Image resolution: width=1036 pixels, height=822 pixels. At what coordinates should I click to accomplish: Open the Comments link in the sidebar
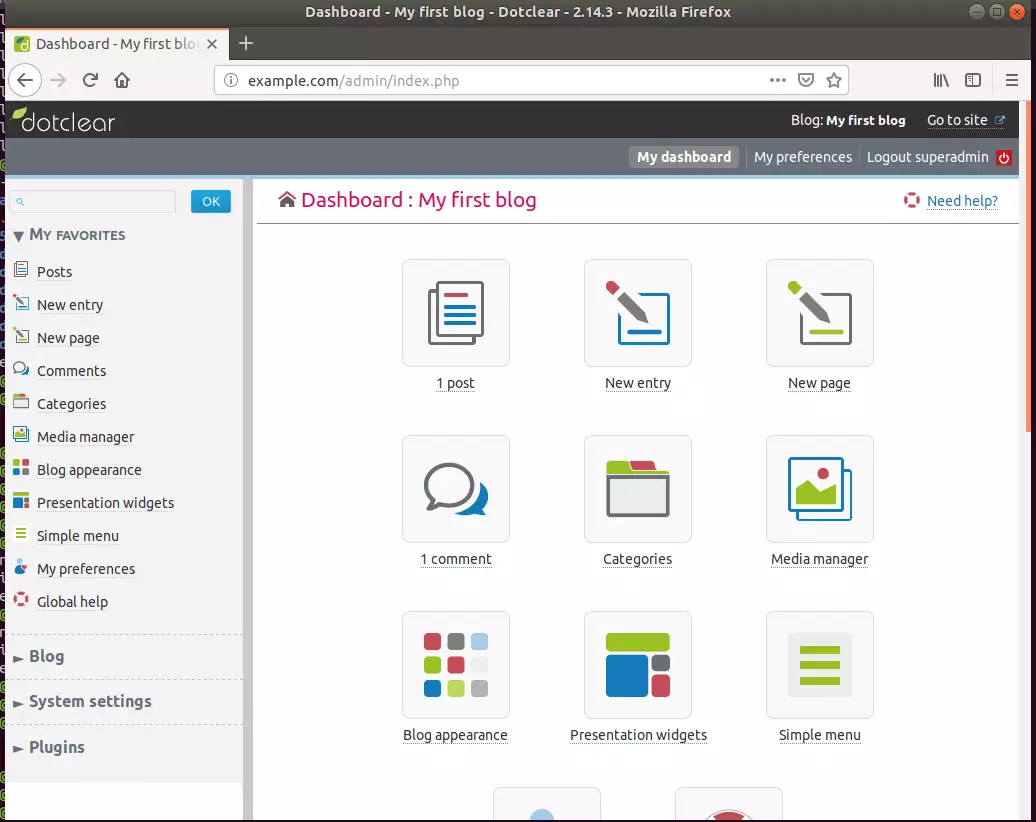click(71, 371)
